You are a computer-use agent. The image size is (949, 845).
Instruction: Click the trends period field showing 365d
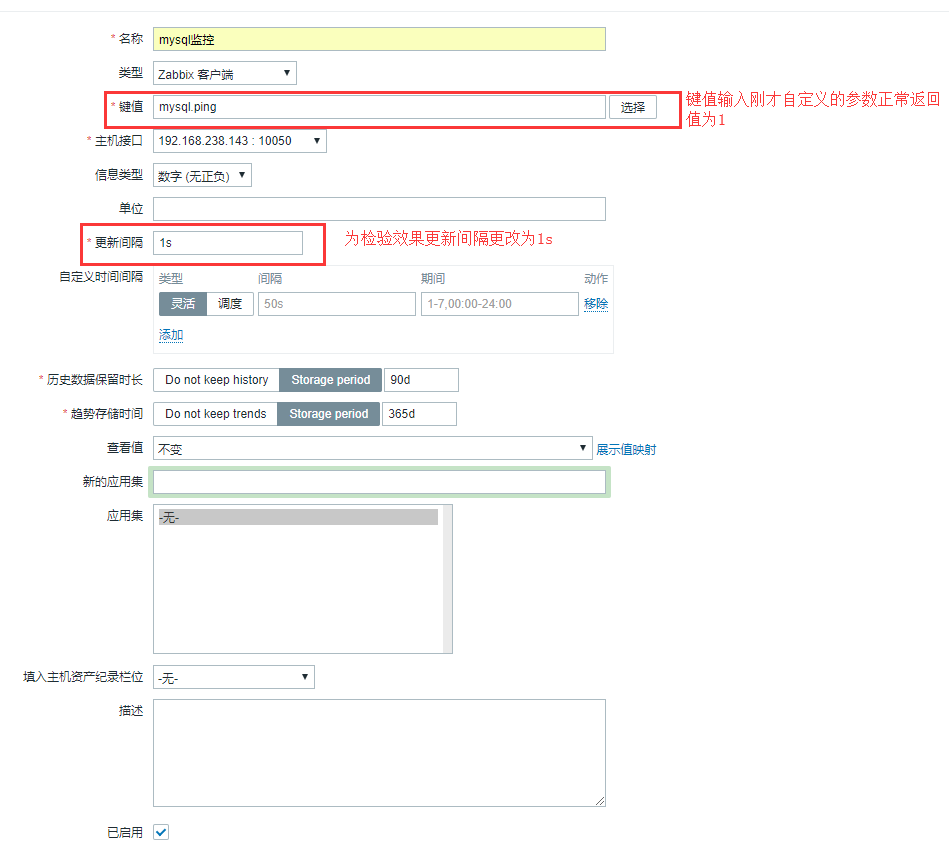pyautogui.click(x=419, y=414)
